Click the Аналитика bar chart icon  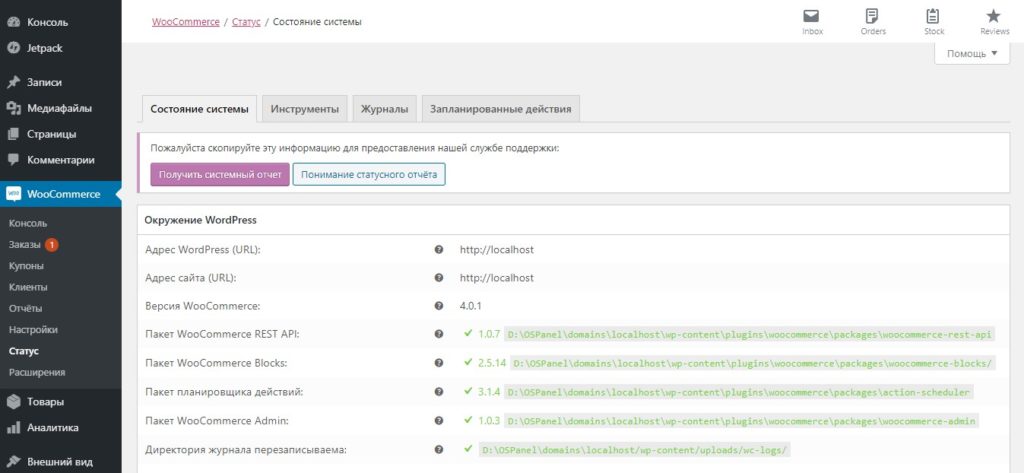tap(13, 428)
